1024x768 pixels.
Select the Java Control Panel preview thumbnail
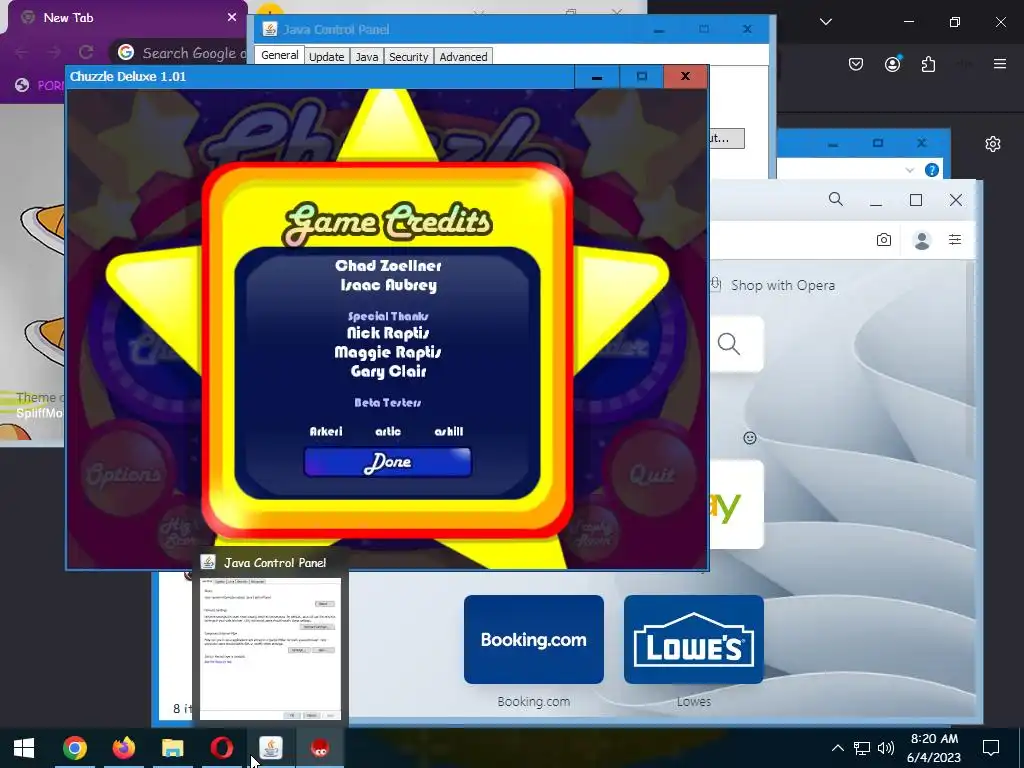270,648
